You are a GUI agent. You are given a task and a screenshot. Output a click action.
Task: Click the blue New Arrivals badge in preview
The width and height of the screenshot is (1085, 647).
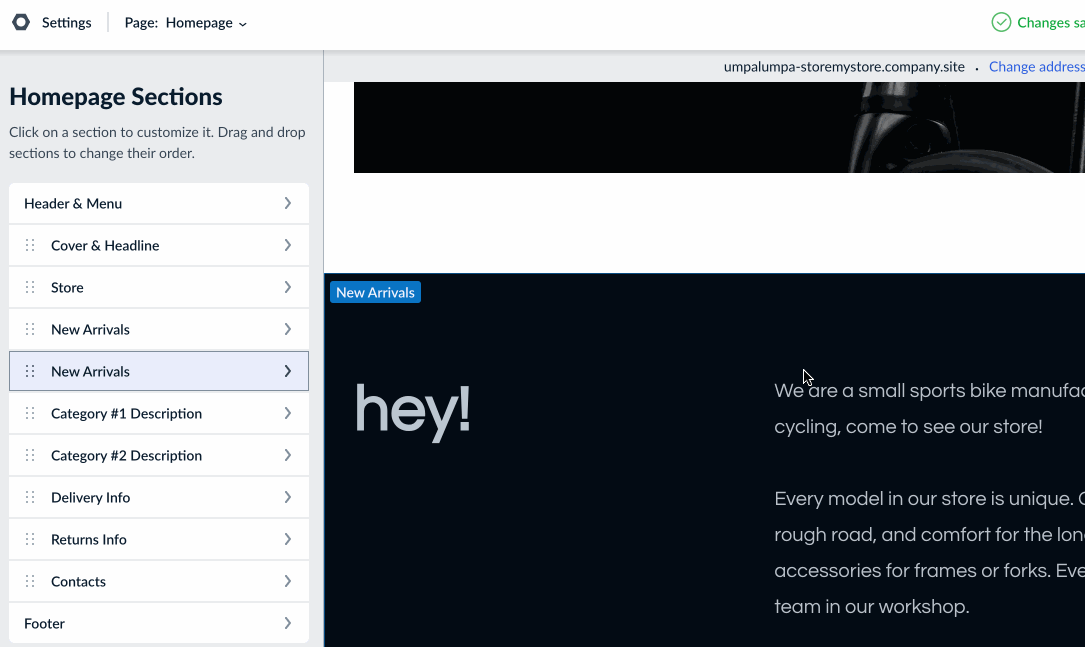pos(375,292)
